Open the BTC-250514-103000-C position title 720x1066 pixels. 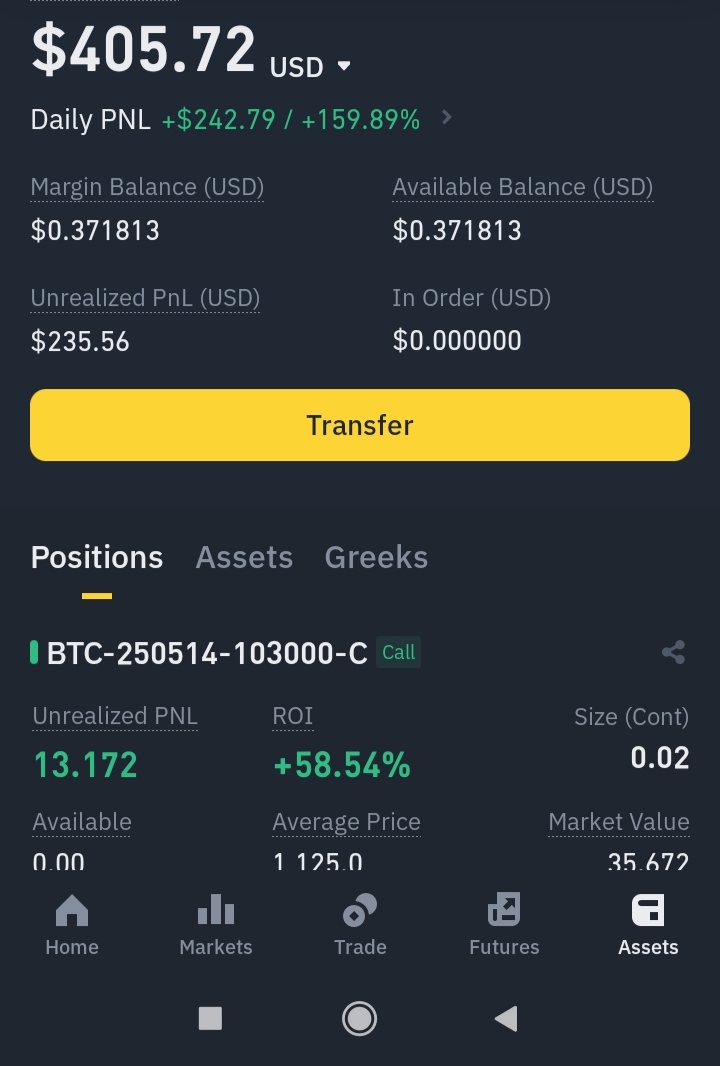pos(207,653)
